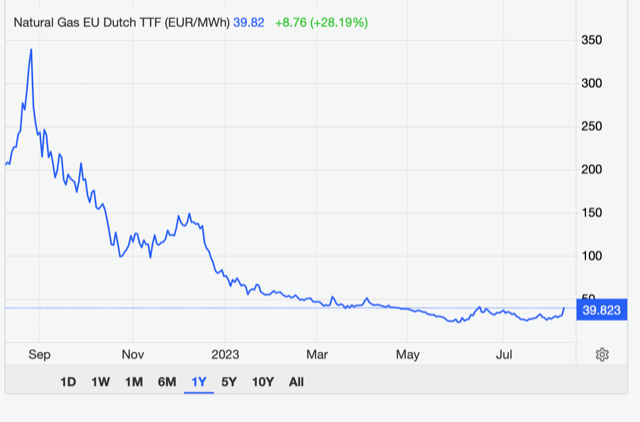Click the Natural Gas EU Dutch TTF title
Image resolution: width=640 pixels, height=422 pixels.
pos(120,22)
